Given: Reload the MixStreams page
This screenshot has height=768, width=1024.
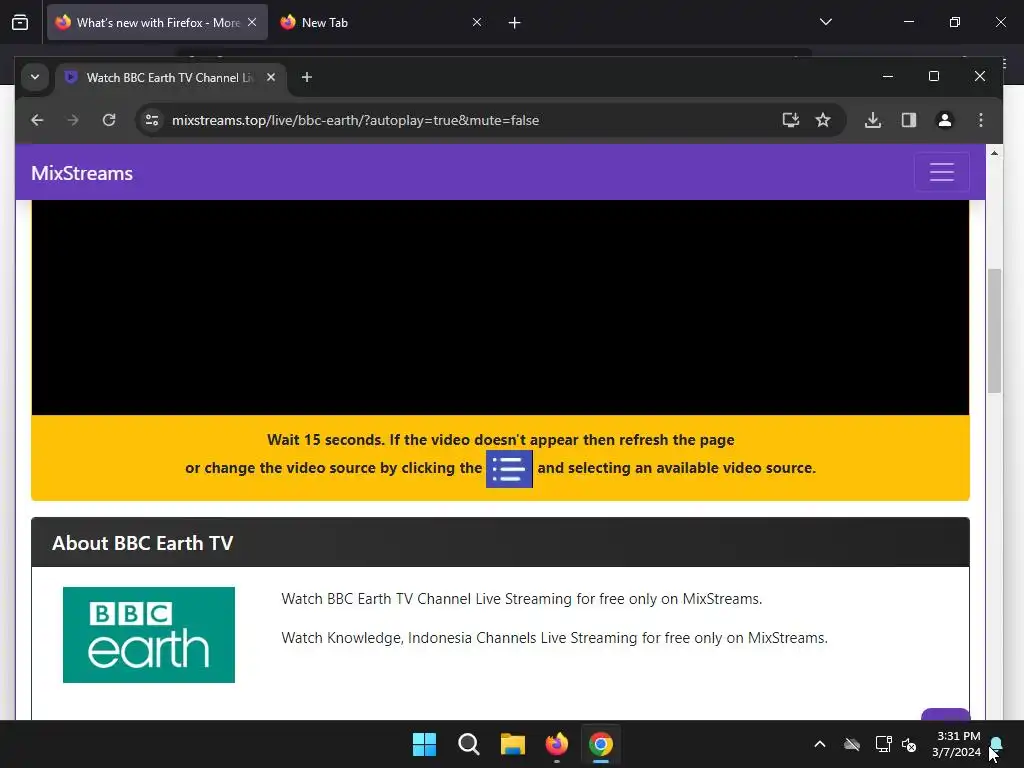Looking at the screenshot, I should point(109,120).
